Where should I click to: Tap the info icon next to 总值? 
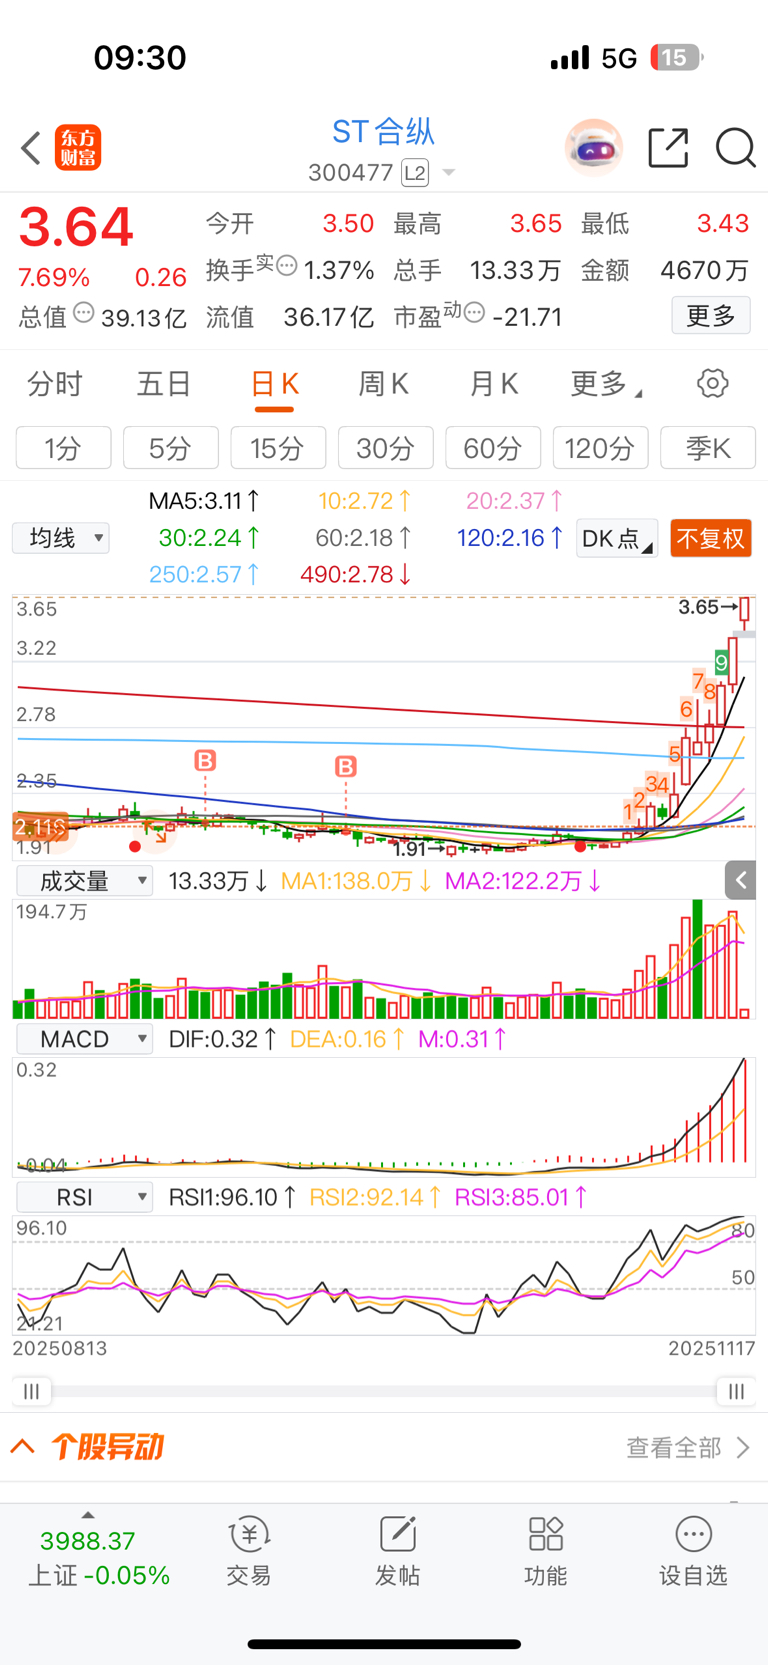(84, 314)
